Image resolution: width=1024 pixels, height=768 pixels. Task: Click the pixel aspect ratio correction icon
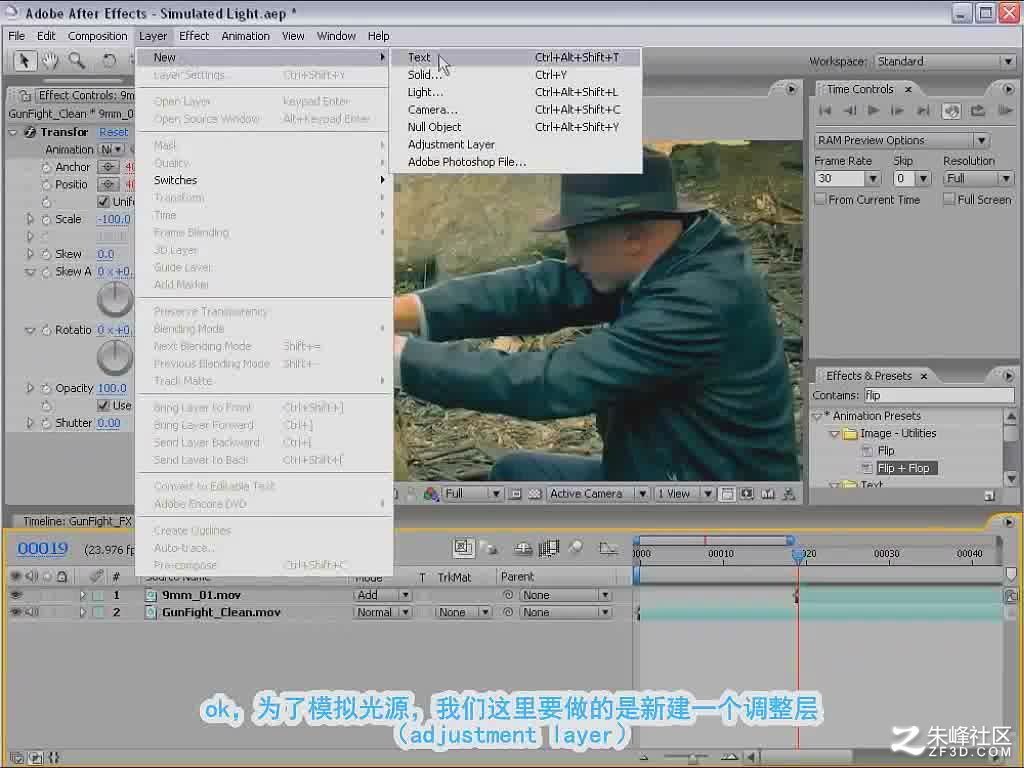(x=727, y=494)
